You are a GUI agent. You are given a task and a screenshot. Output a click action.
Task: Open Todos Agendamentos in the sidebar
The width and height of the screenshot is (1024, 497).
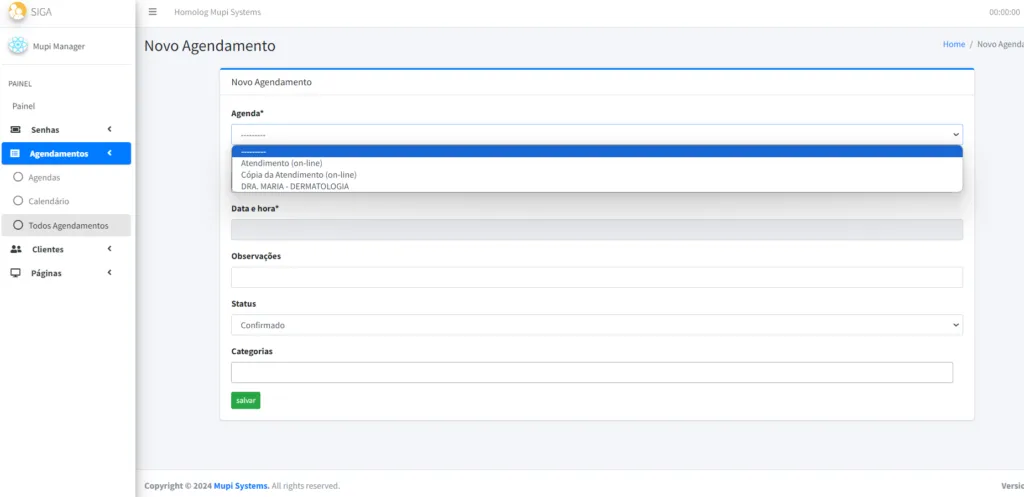point(68,225)
